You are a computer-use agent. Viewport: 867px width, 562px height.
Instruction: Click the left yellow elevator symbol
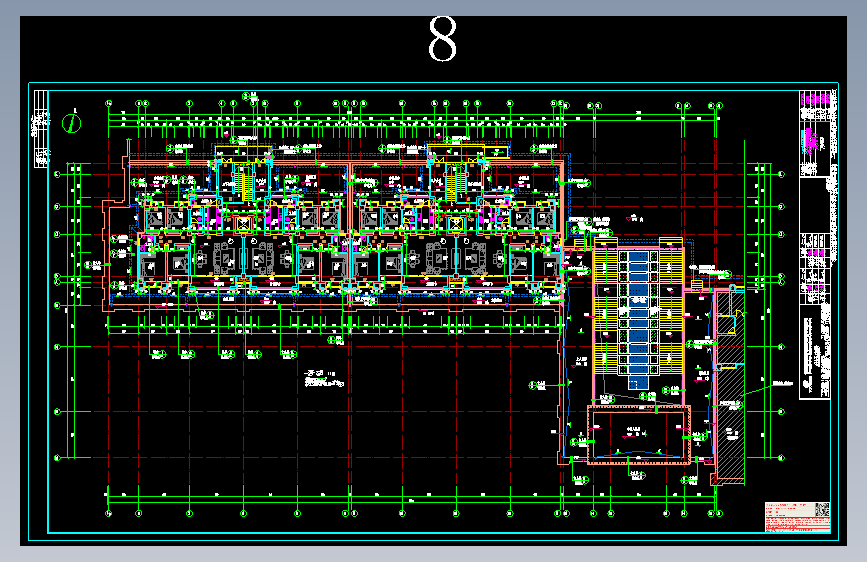(243, 224)
